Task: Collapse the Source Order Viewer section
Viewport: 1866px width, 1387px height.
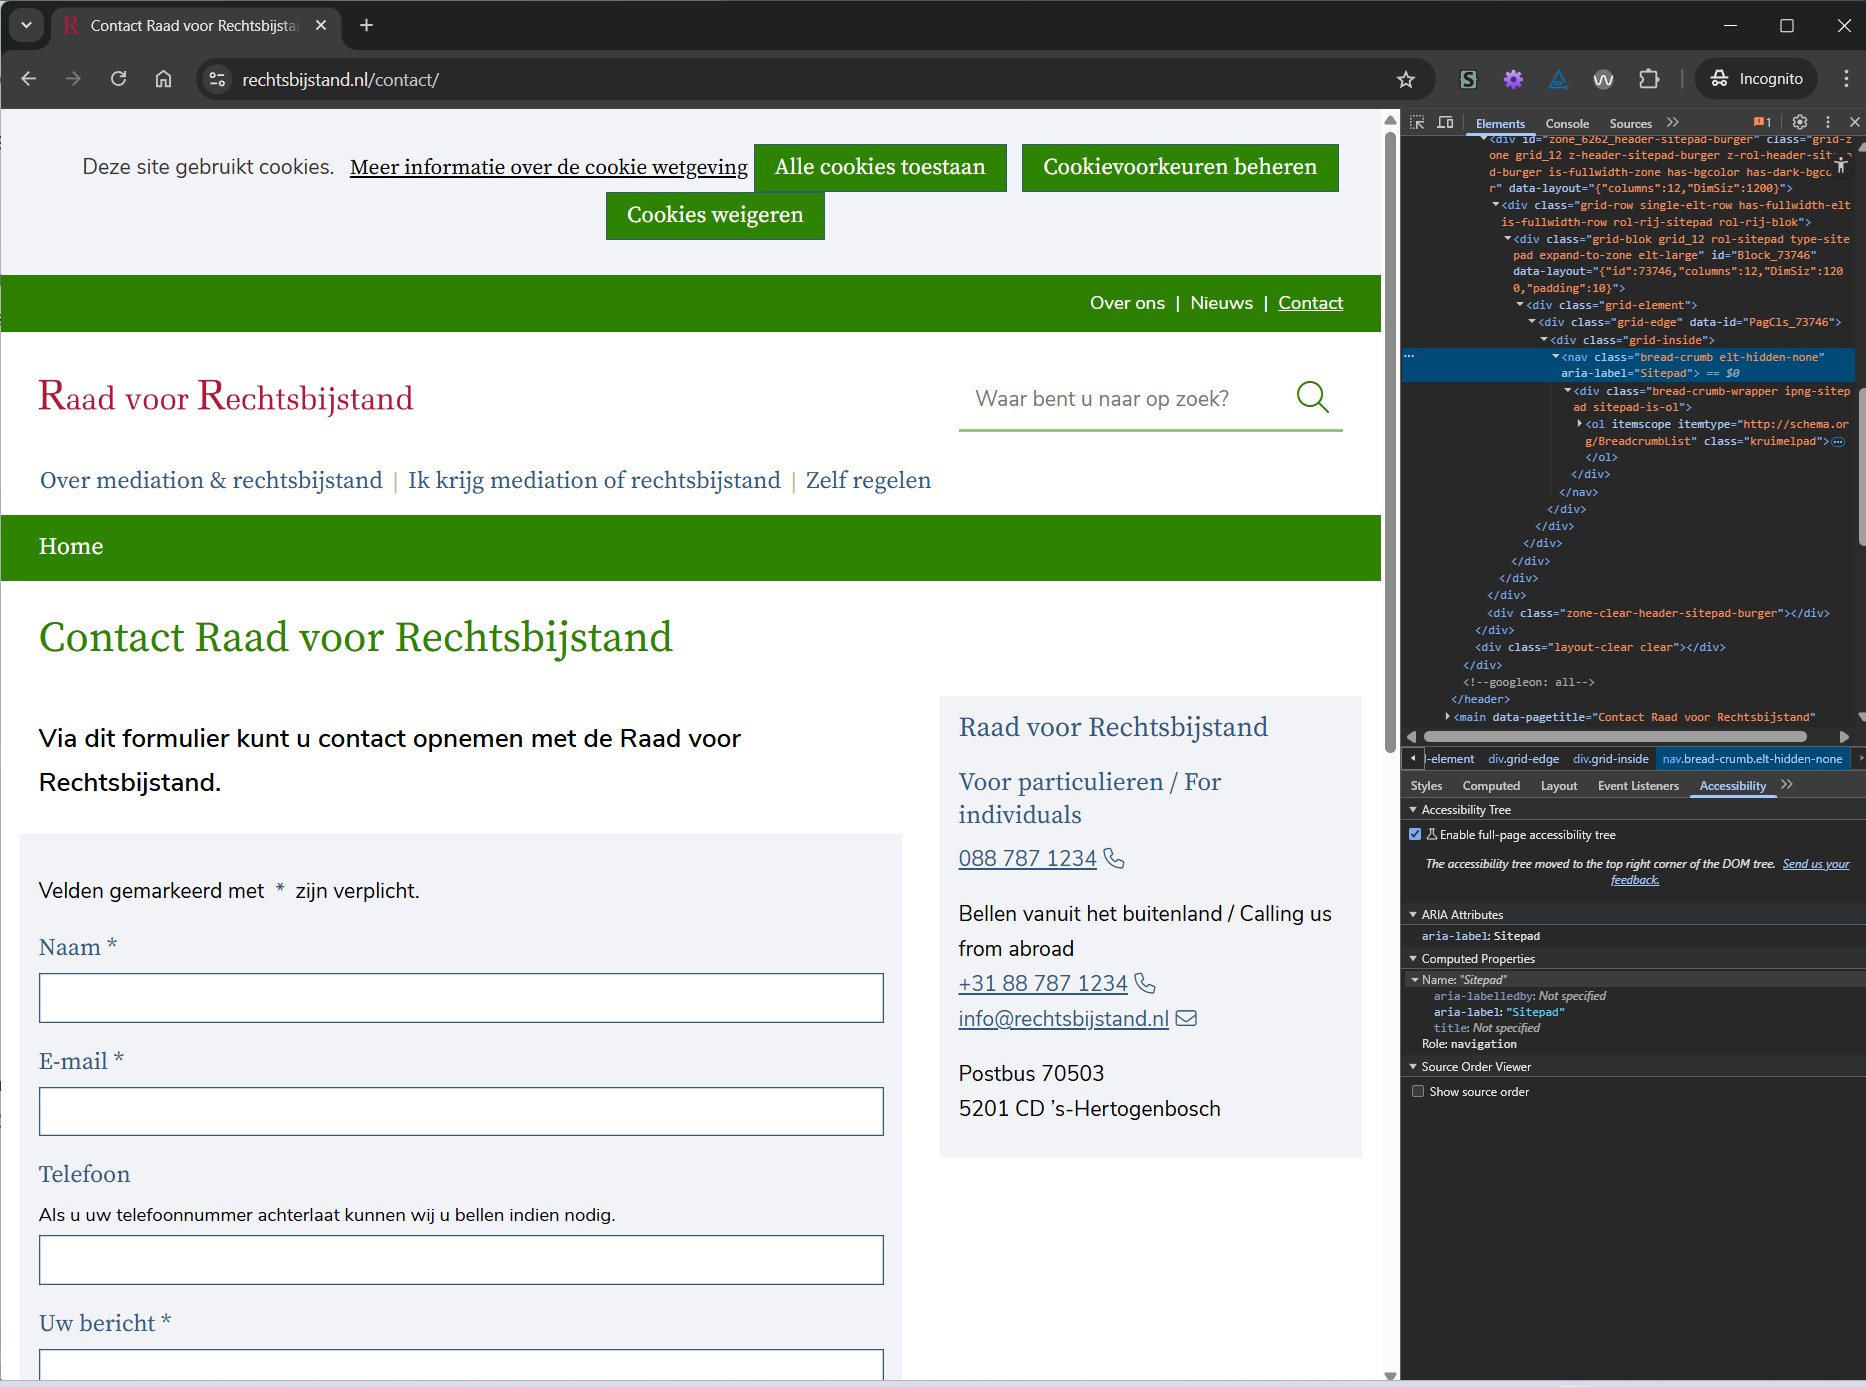Action: pos(1413,1067)
